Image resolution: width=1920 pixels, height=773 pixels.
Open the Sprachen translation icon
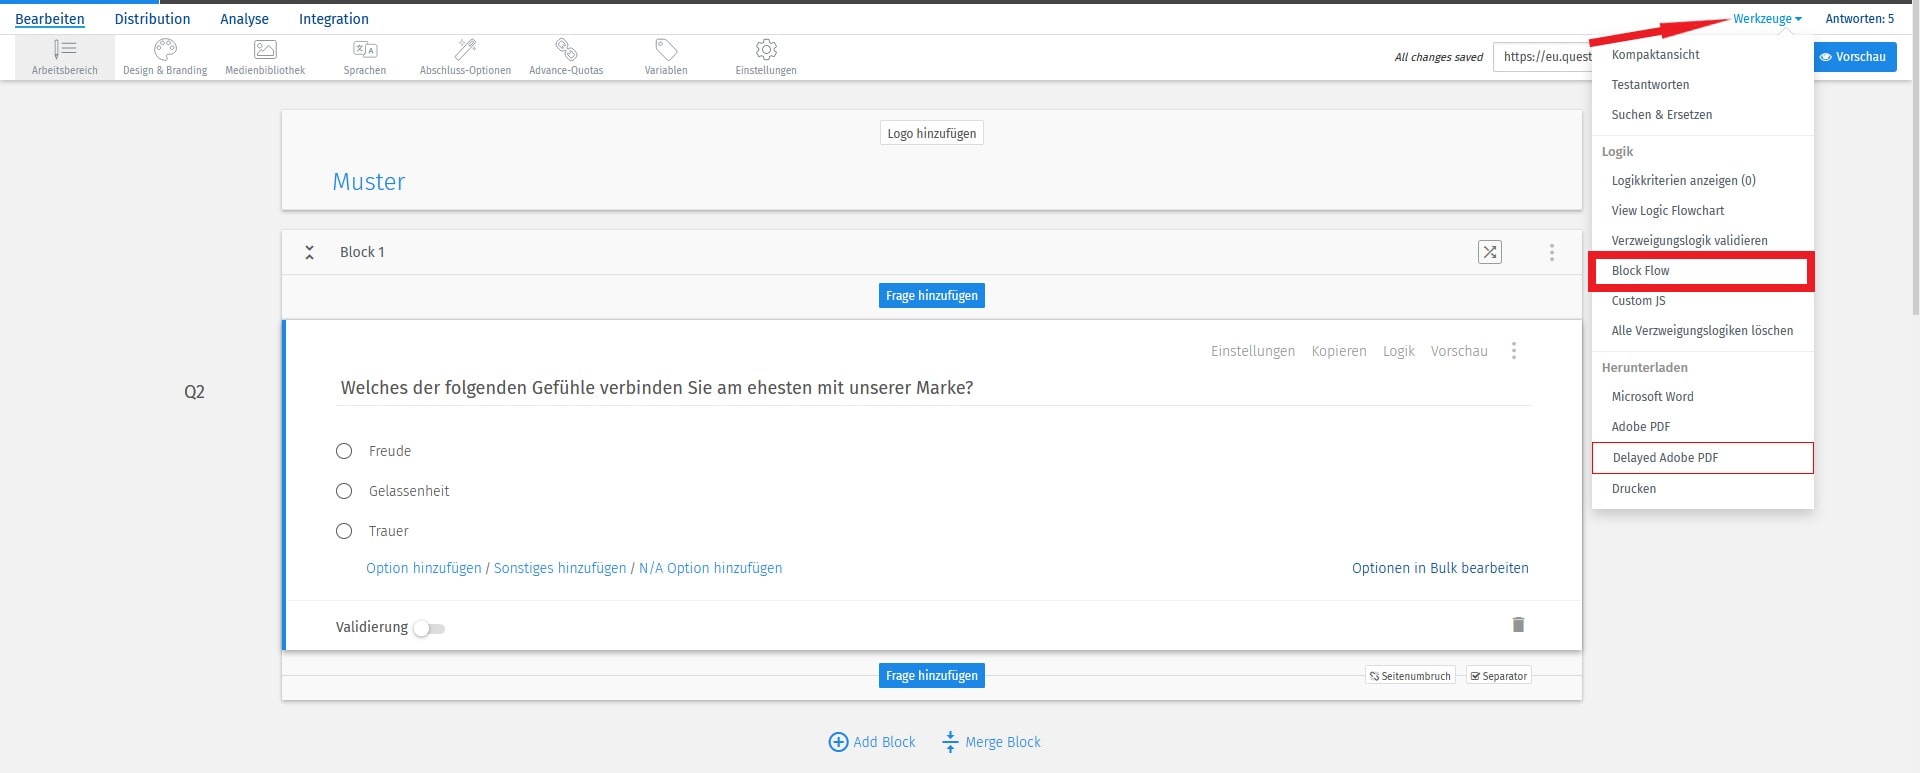click(365, 49)
